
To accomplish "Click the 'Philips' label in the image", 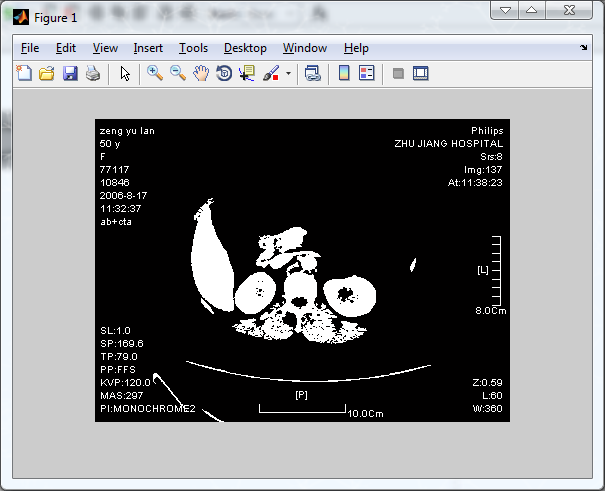I will (487, 131).
